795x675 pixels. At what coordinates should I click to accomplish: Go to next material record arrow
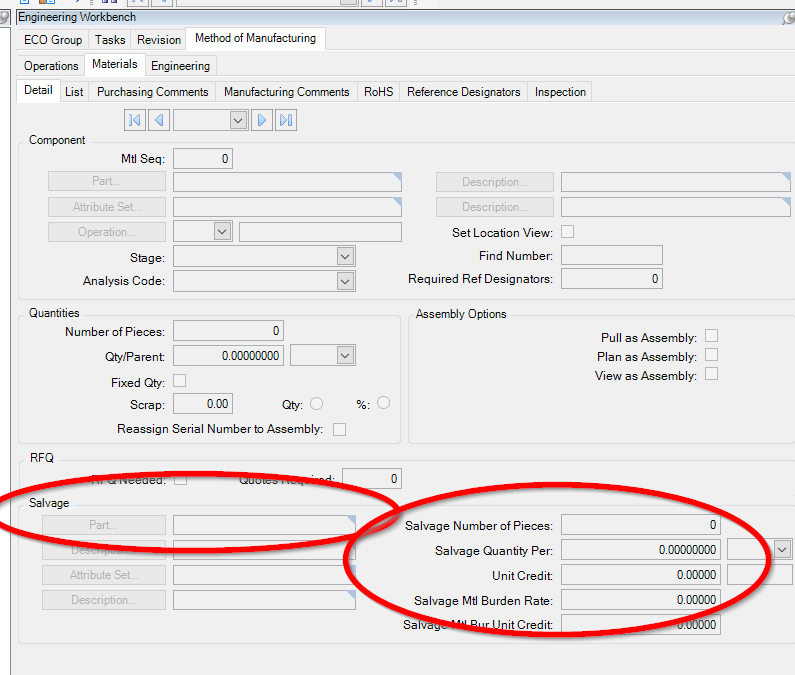coord(262,120)
